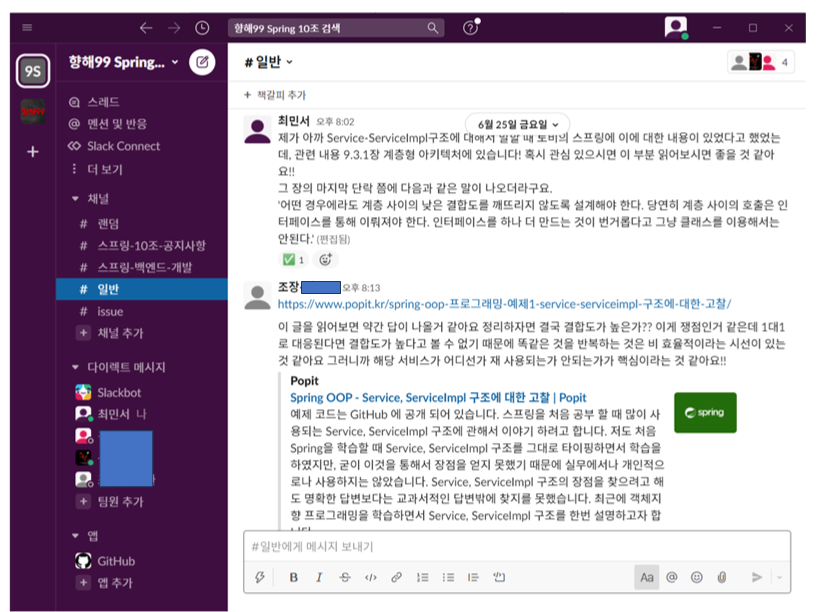Toggle code block formatting
This screenshot has width=817, height=612.
tap(499, 577)
